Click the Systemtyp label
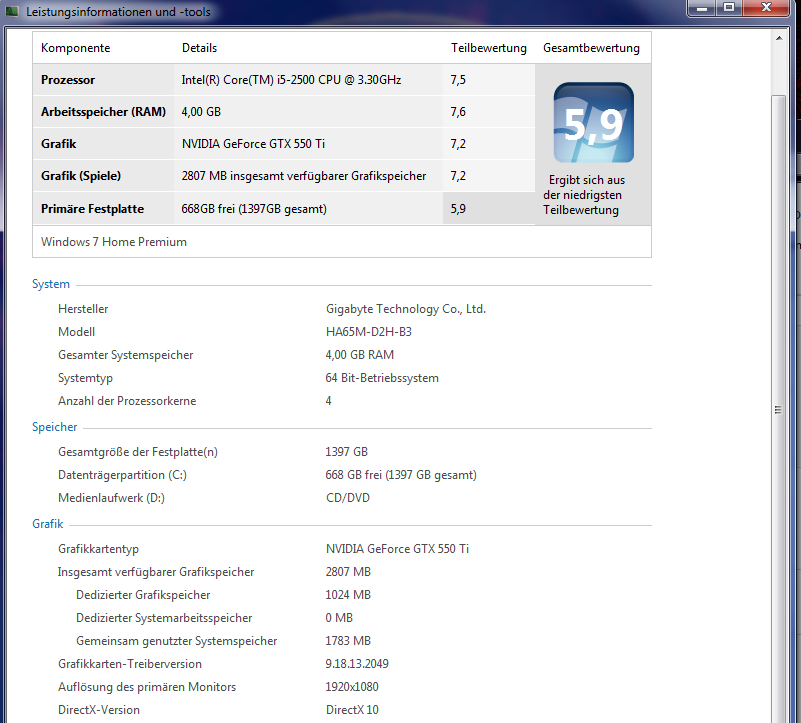The height and width of the screenshot is (723, 801). (x=85, y=378)
